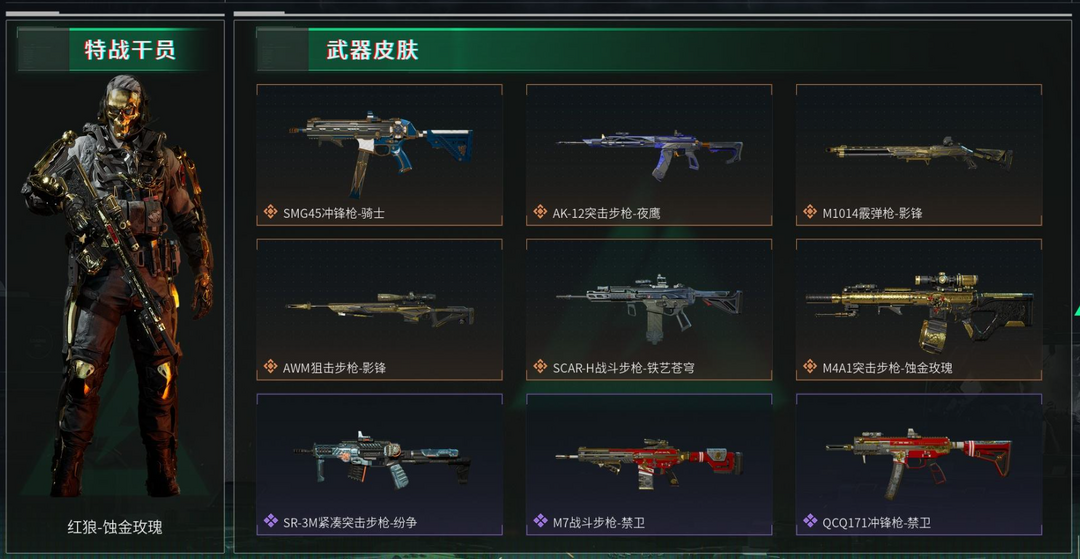Click the purple rarity icon beside M7战斗步枪-禁卫
Screen dimensions: 1080x559
541,522
